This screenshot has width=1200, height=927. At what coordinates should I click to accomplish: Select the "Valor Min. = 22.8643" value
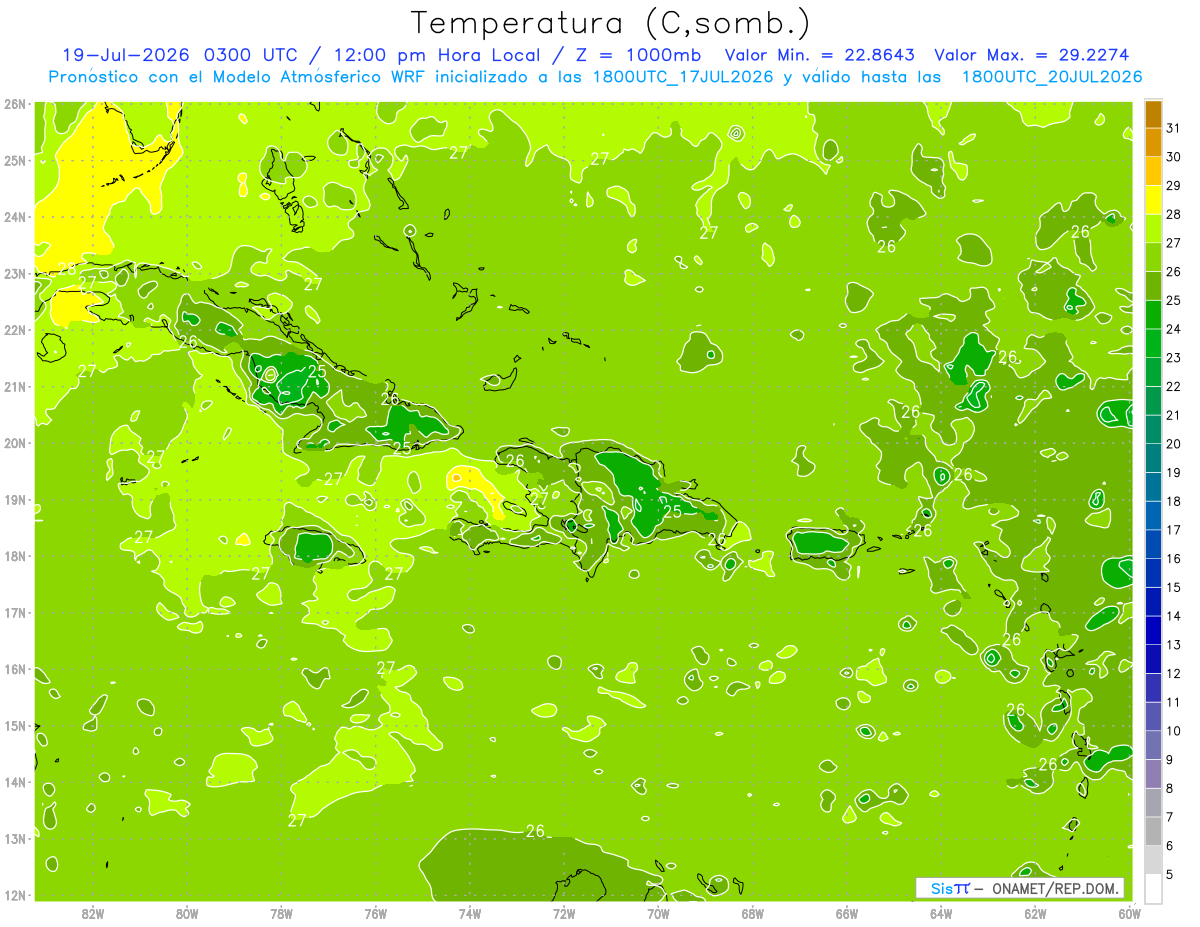pyautogui.click(x=821, y=55)
